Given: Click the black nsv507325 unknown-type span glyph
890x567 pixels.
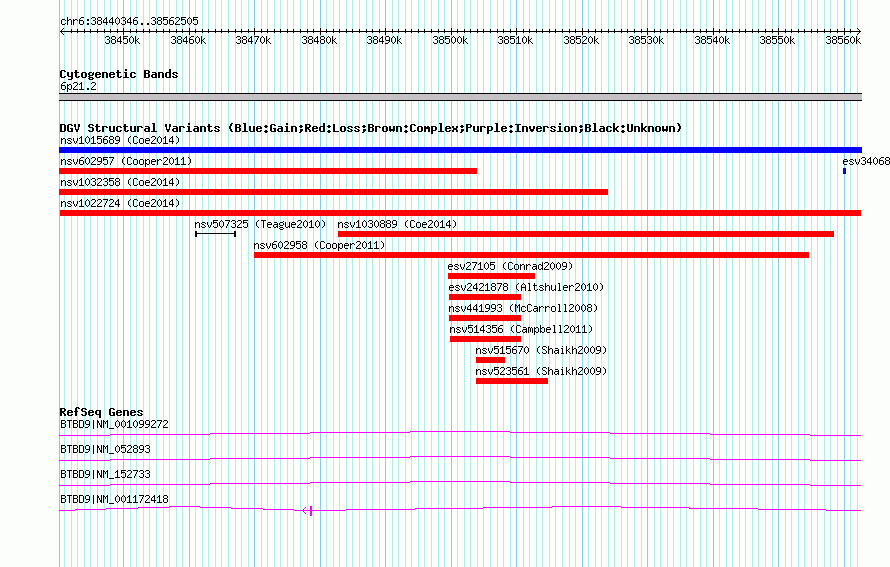Looking at the screenshot, I should [x=215, y=234].
